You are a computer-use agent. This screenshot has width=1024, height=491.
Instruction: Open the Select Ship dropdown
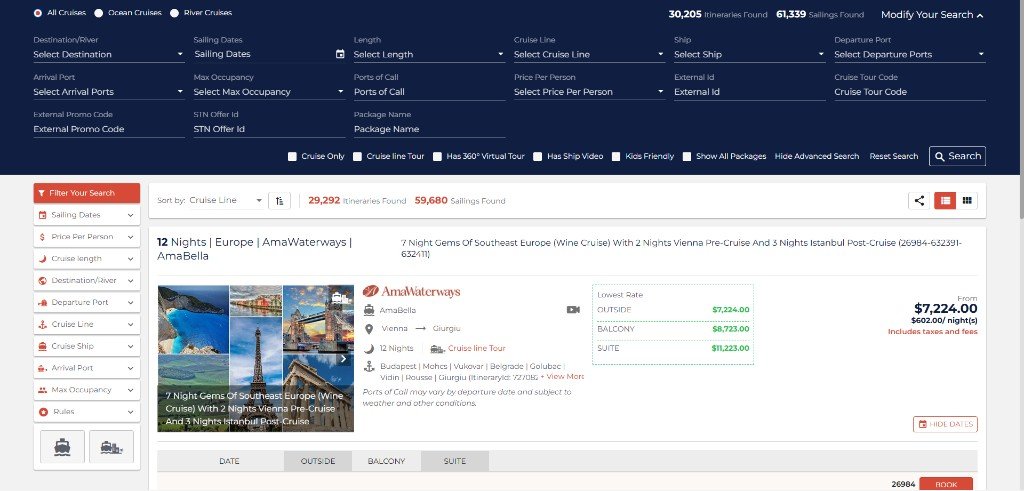(750, 54)
